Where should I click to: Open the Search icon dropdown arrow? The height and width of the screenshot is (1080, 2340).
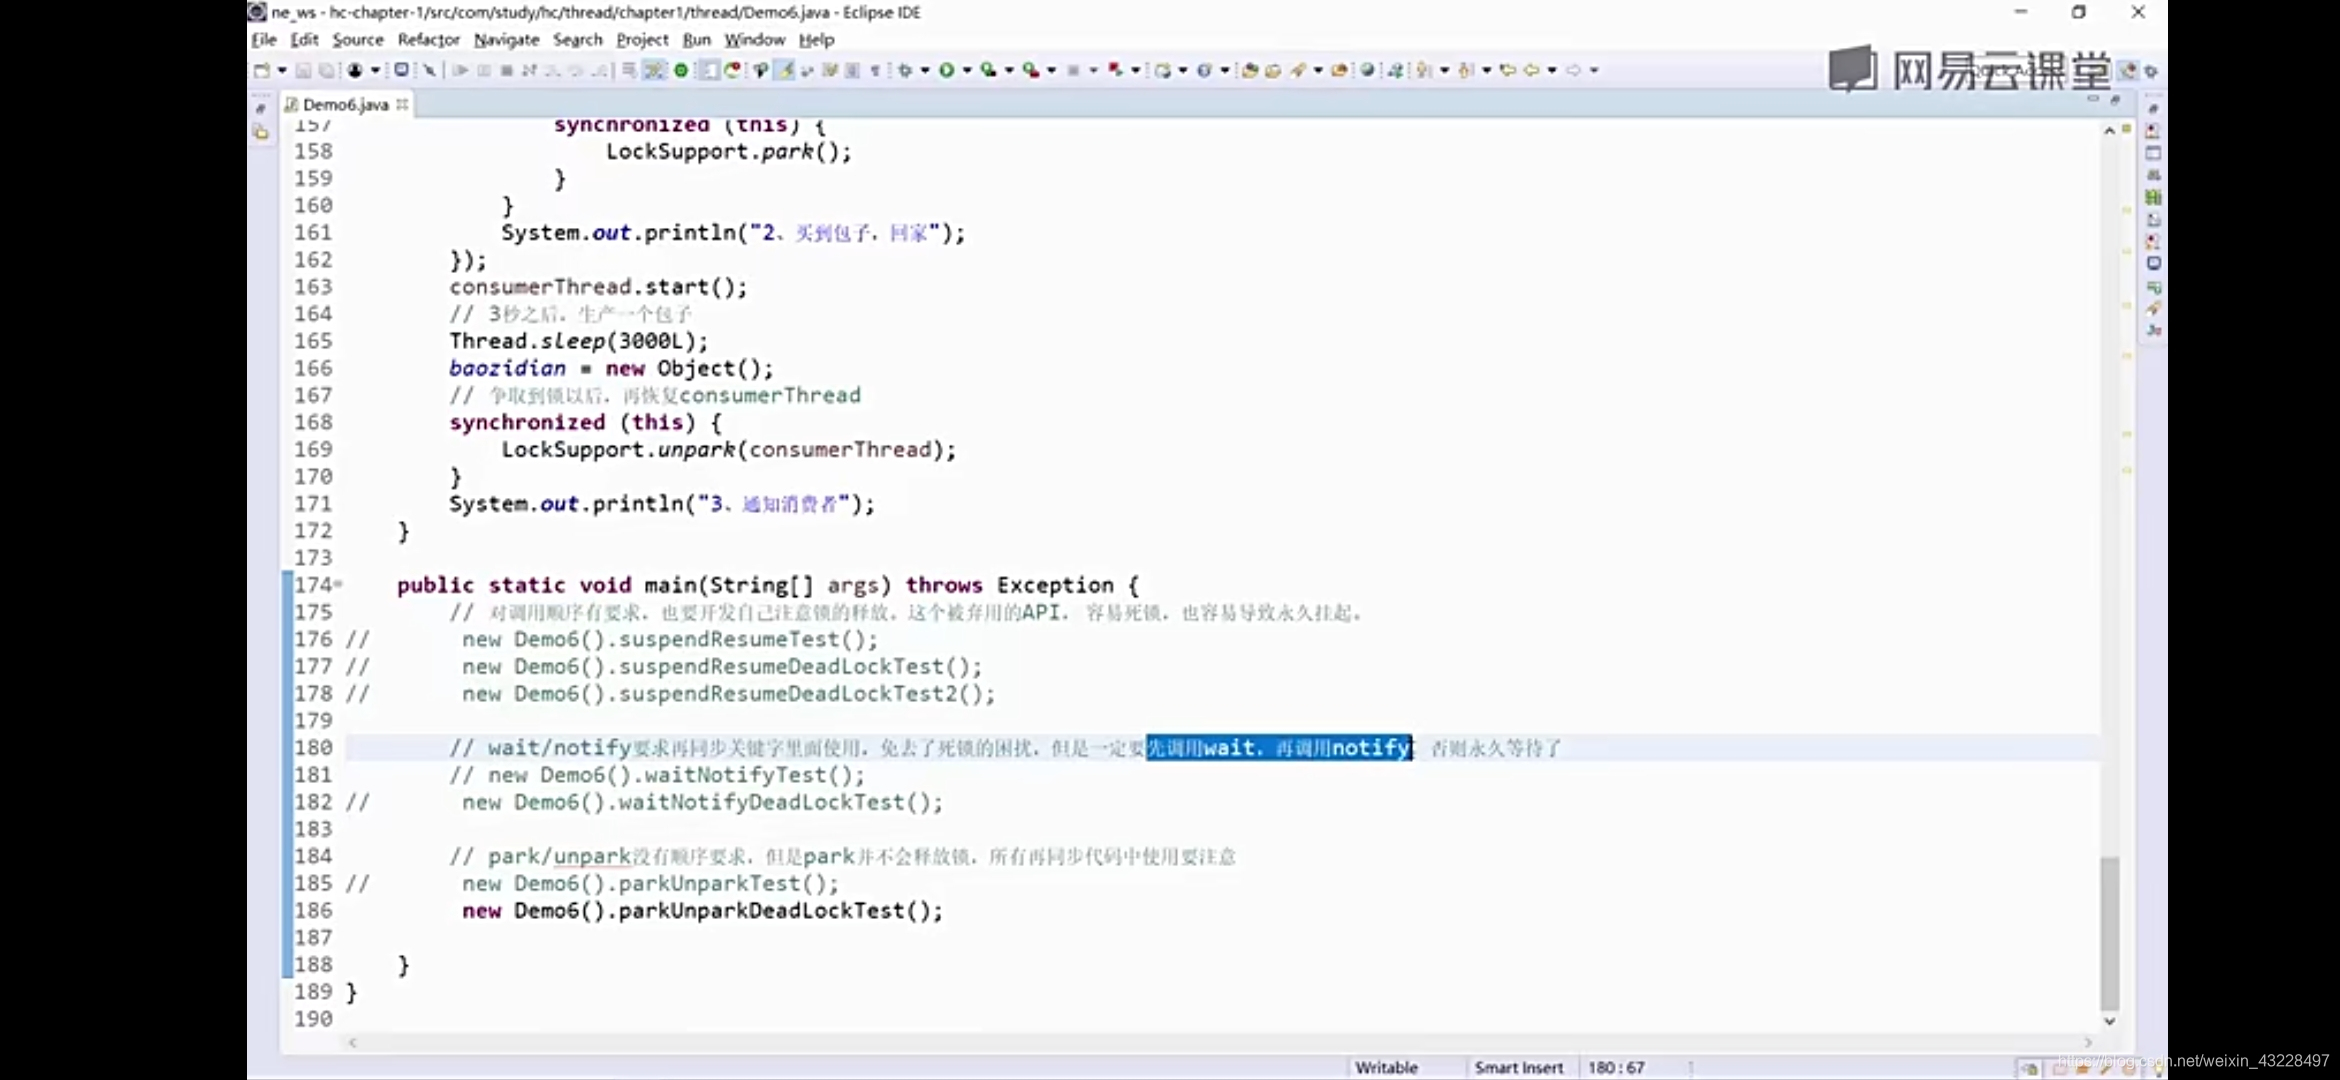point(1318,70)
